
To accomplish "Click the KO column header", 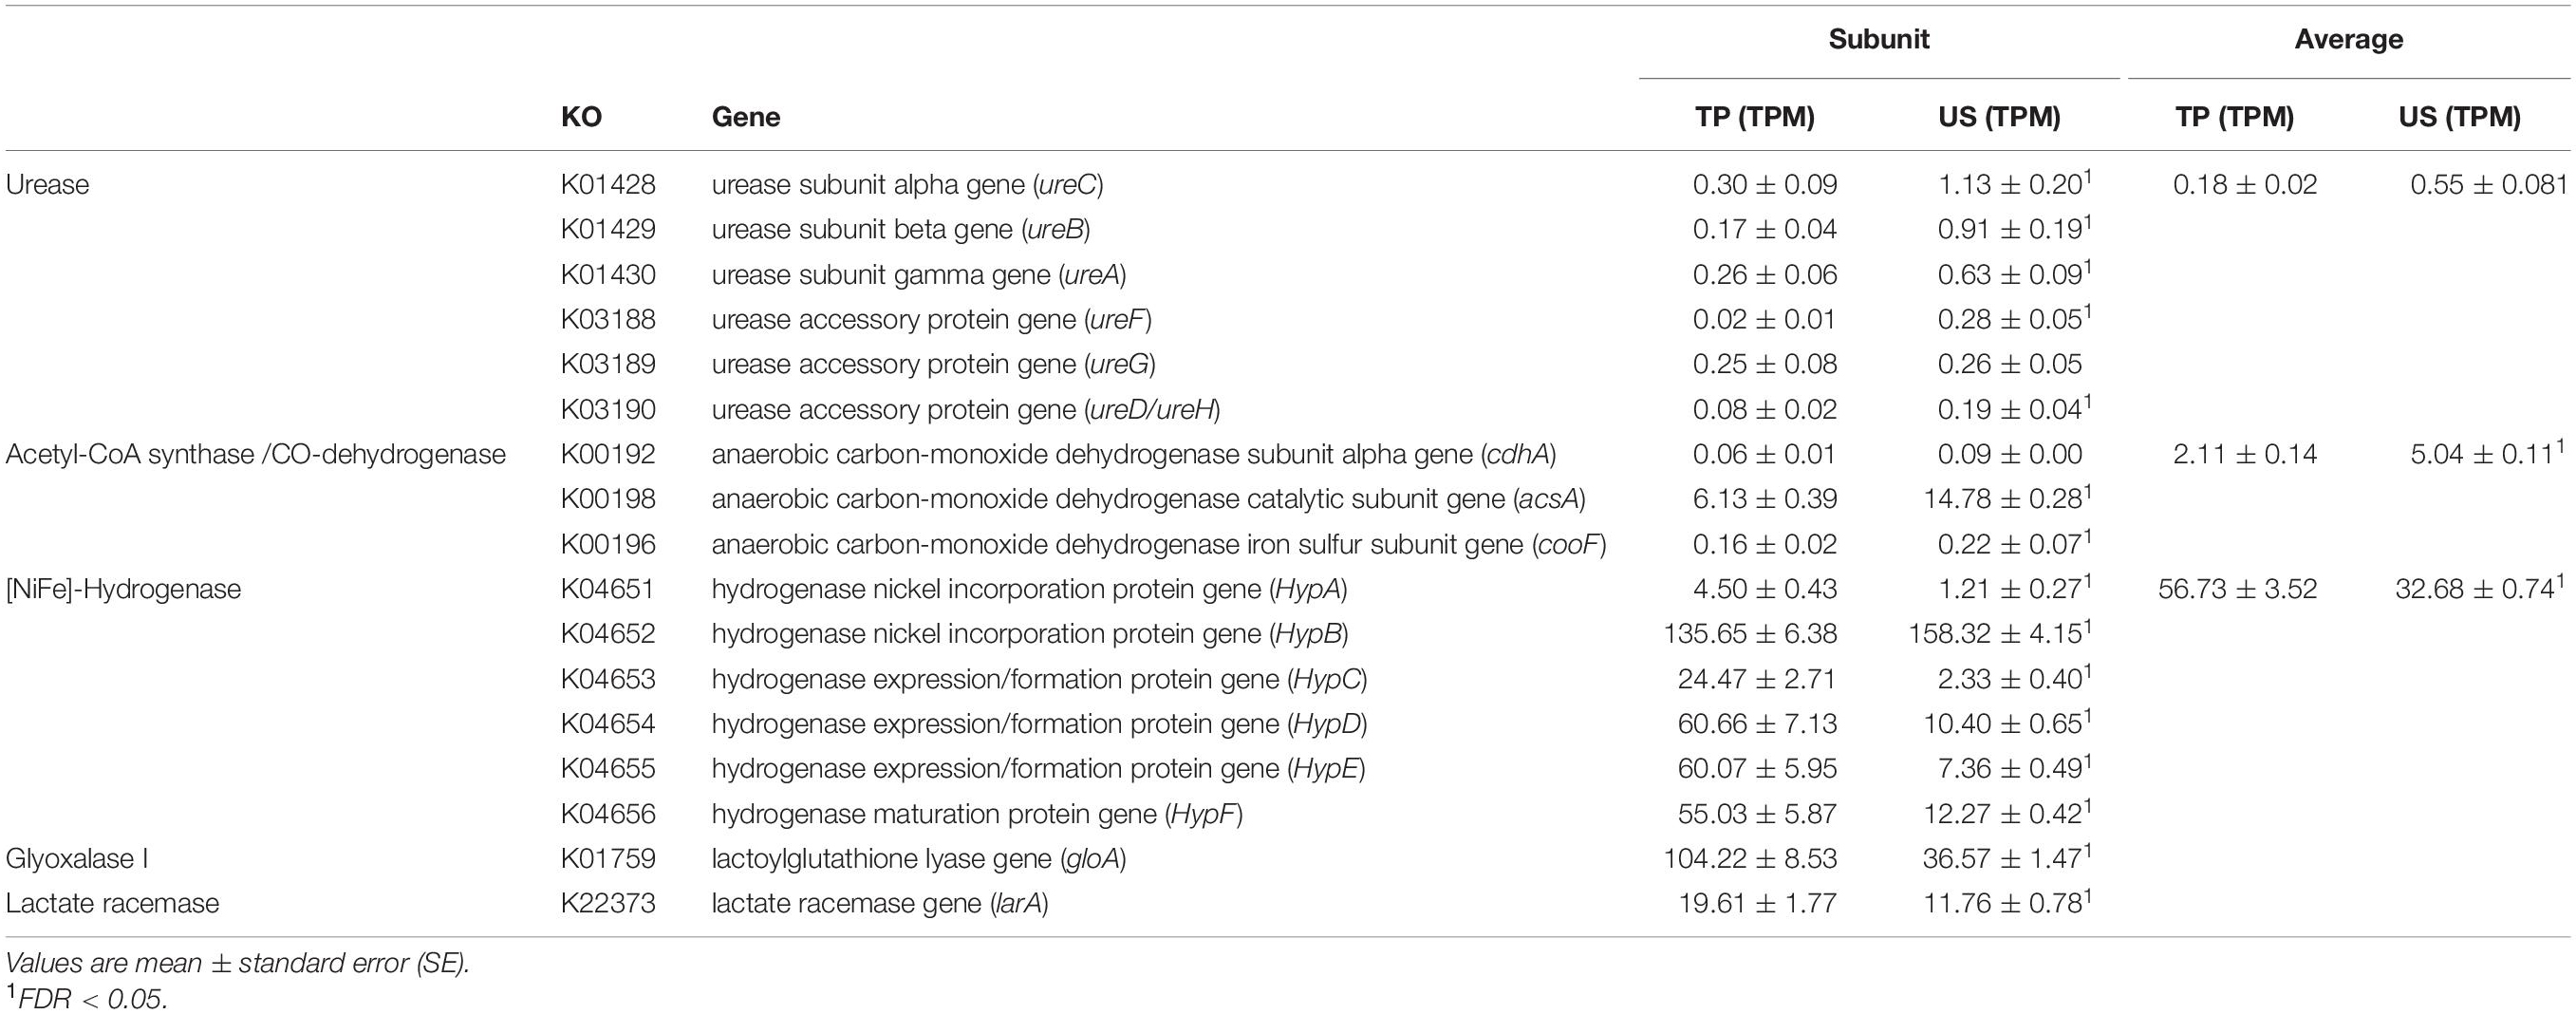I will [x=581, y=117].
